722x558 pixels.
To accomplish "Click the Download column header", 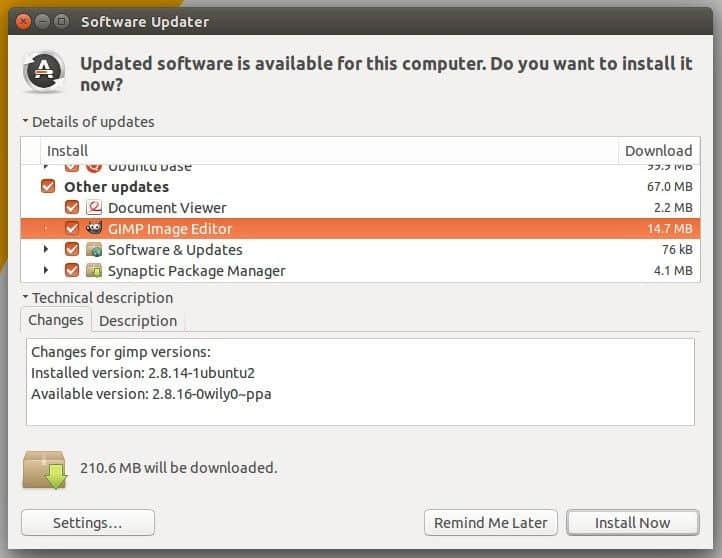I will (658, 151).
